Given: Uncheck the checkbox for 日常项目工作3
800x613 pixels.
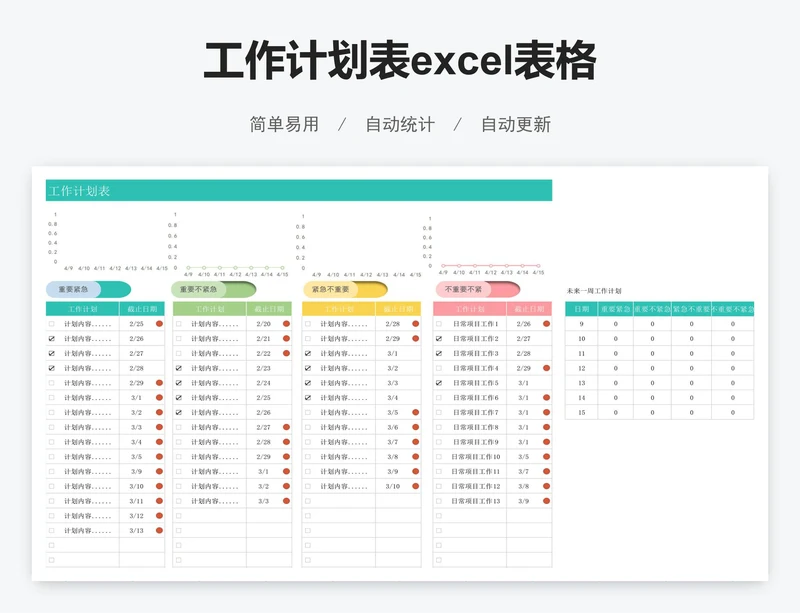Looking at the screenshot, I should coord(439,353).
